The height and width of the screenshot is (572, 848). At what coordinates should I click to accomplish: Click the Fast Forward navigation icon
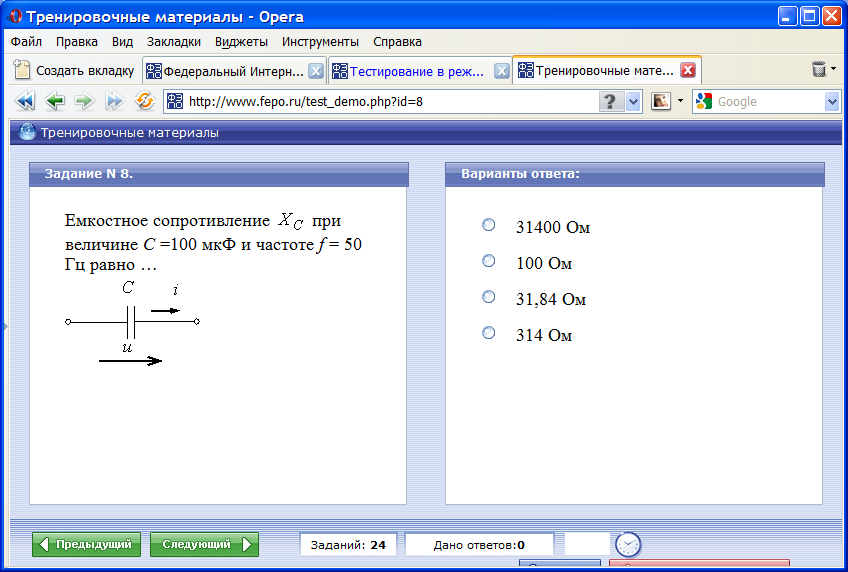point(115,101)
